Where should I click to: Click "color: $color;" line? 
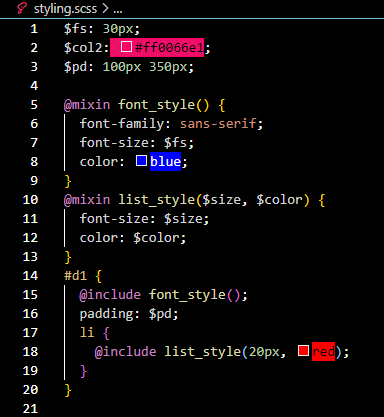pos(133,238)
